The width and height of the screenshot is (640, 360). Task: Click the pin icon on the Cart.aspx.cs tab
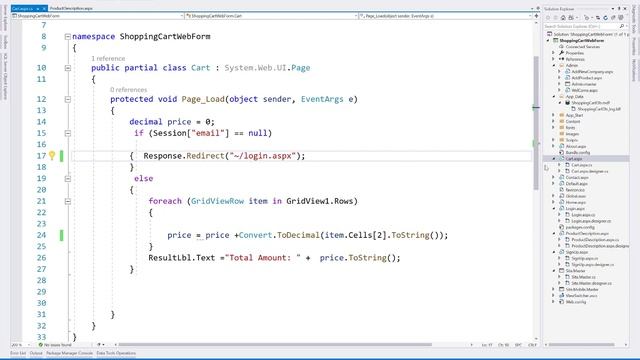tap(38, 9)
